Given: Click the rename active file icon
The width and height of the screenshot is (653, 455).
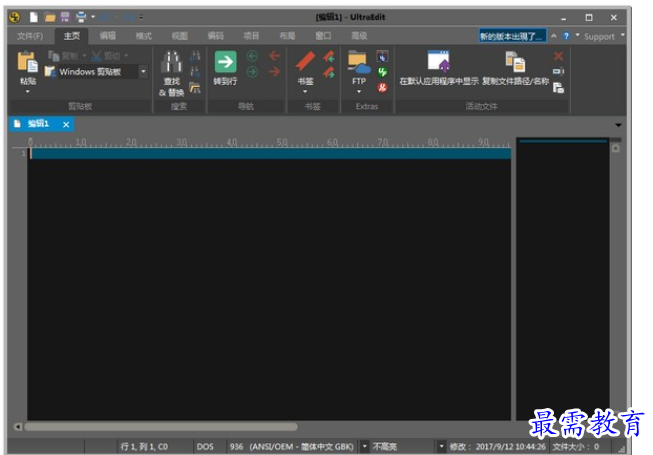Looking at the screenshot, I should [x=558, y=72].
